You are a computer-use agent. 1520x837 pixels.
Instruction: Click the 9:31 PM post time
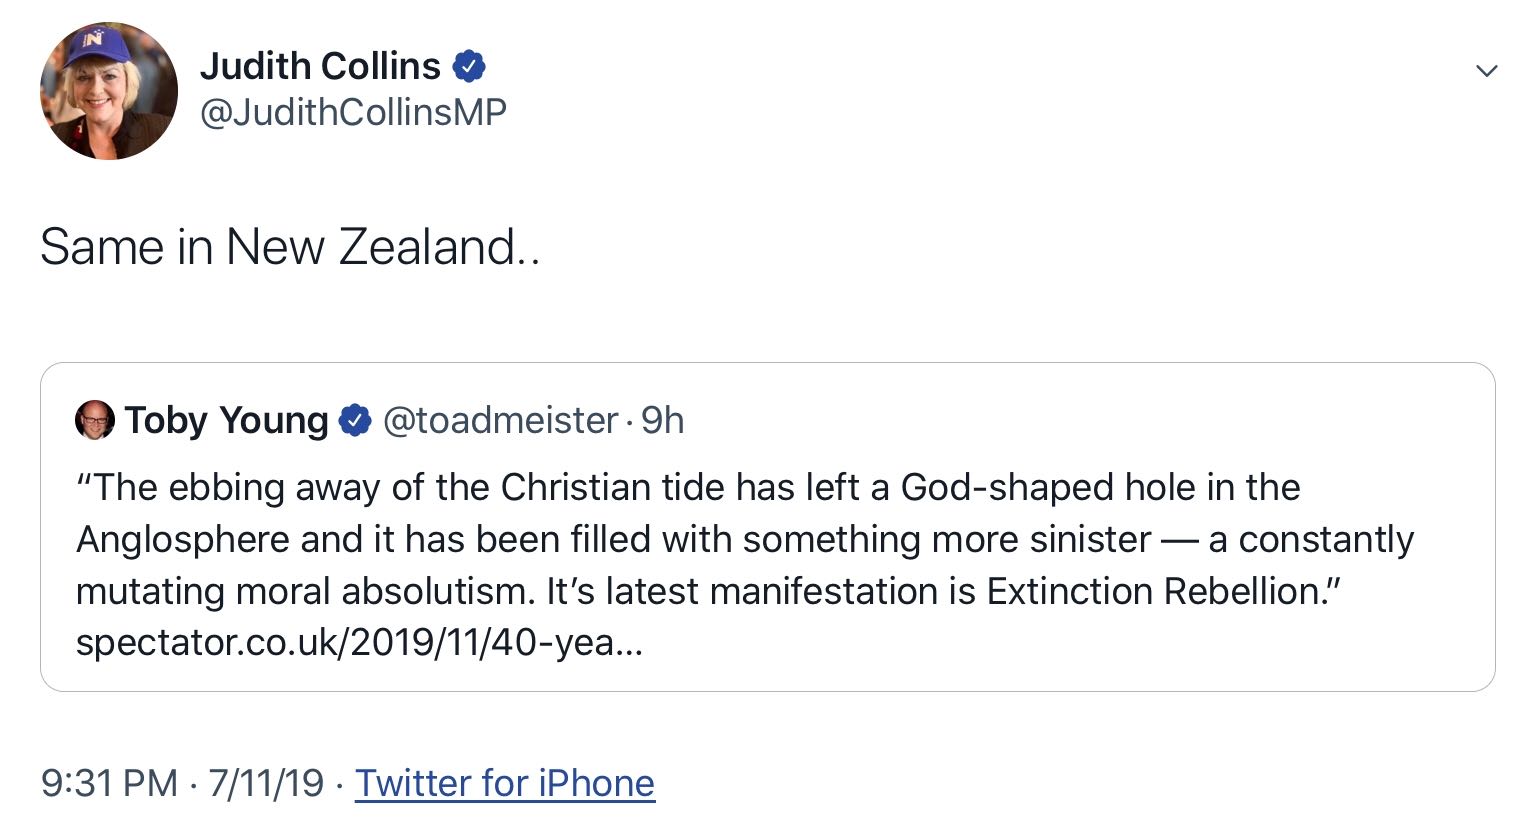point(109,783)
